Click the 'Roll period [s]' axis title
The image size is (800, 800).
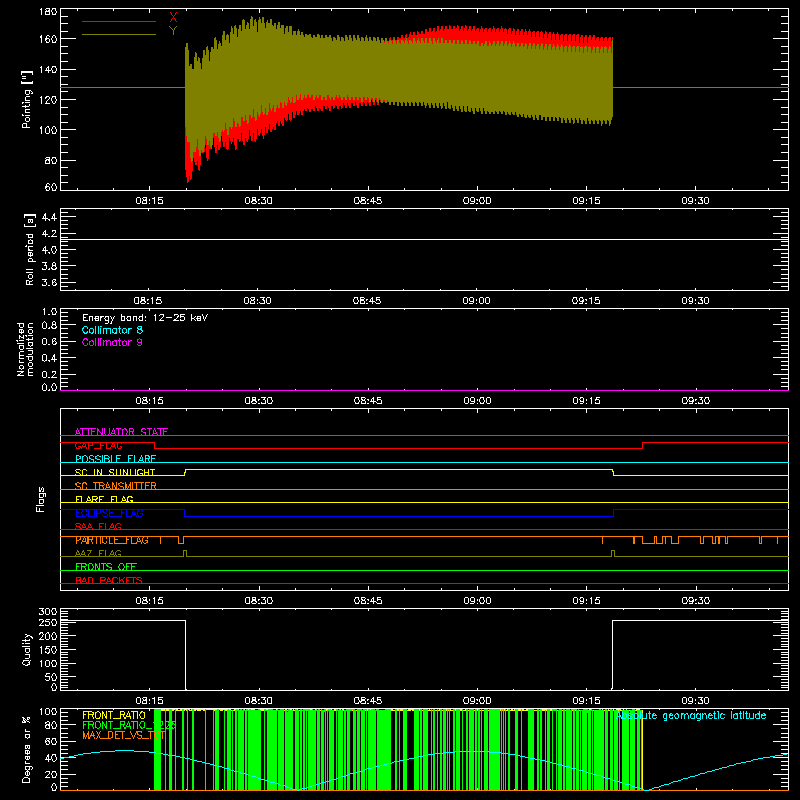tap(30, 249)
